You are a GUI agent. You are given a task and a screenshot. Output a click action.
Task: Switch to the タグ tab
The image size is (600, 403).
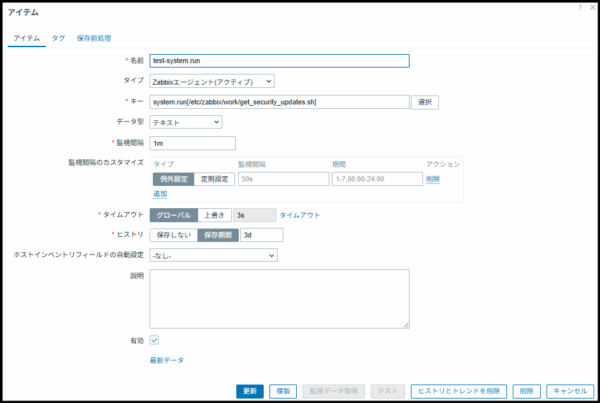[x=58, y=37]
